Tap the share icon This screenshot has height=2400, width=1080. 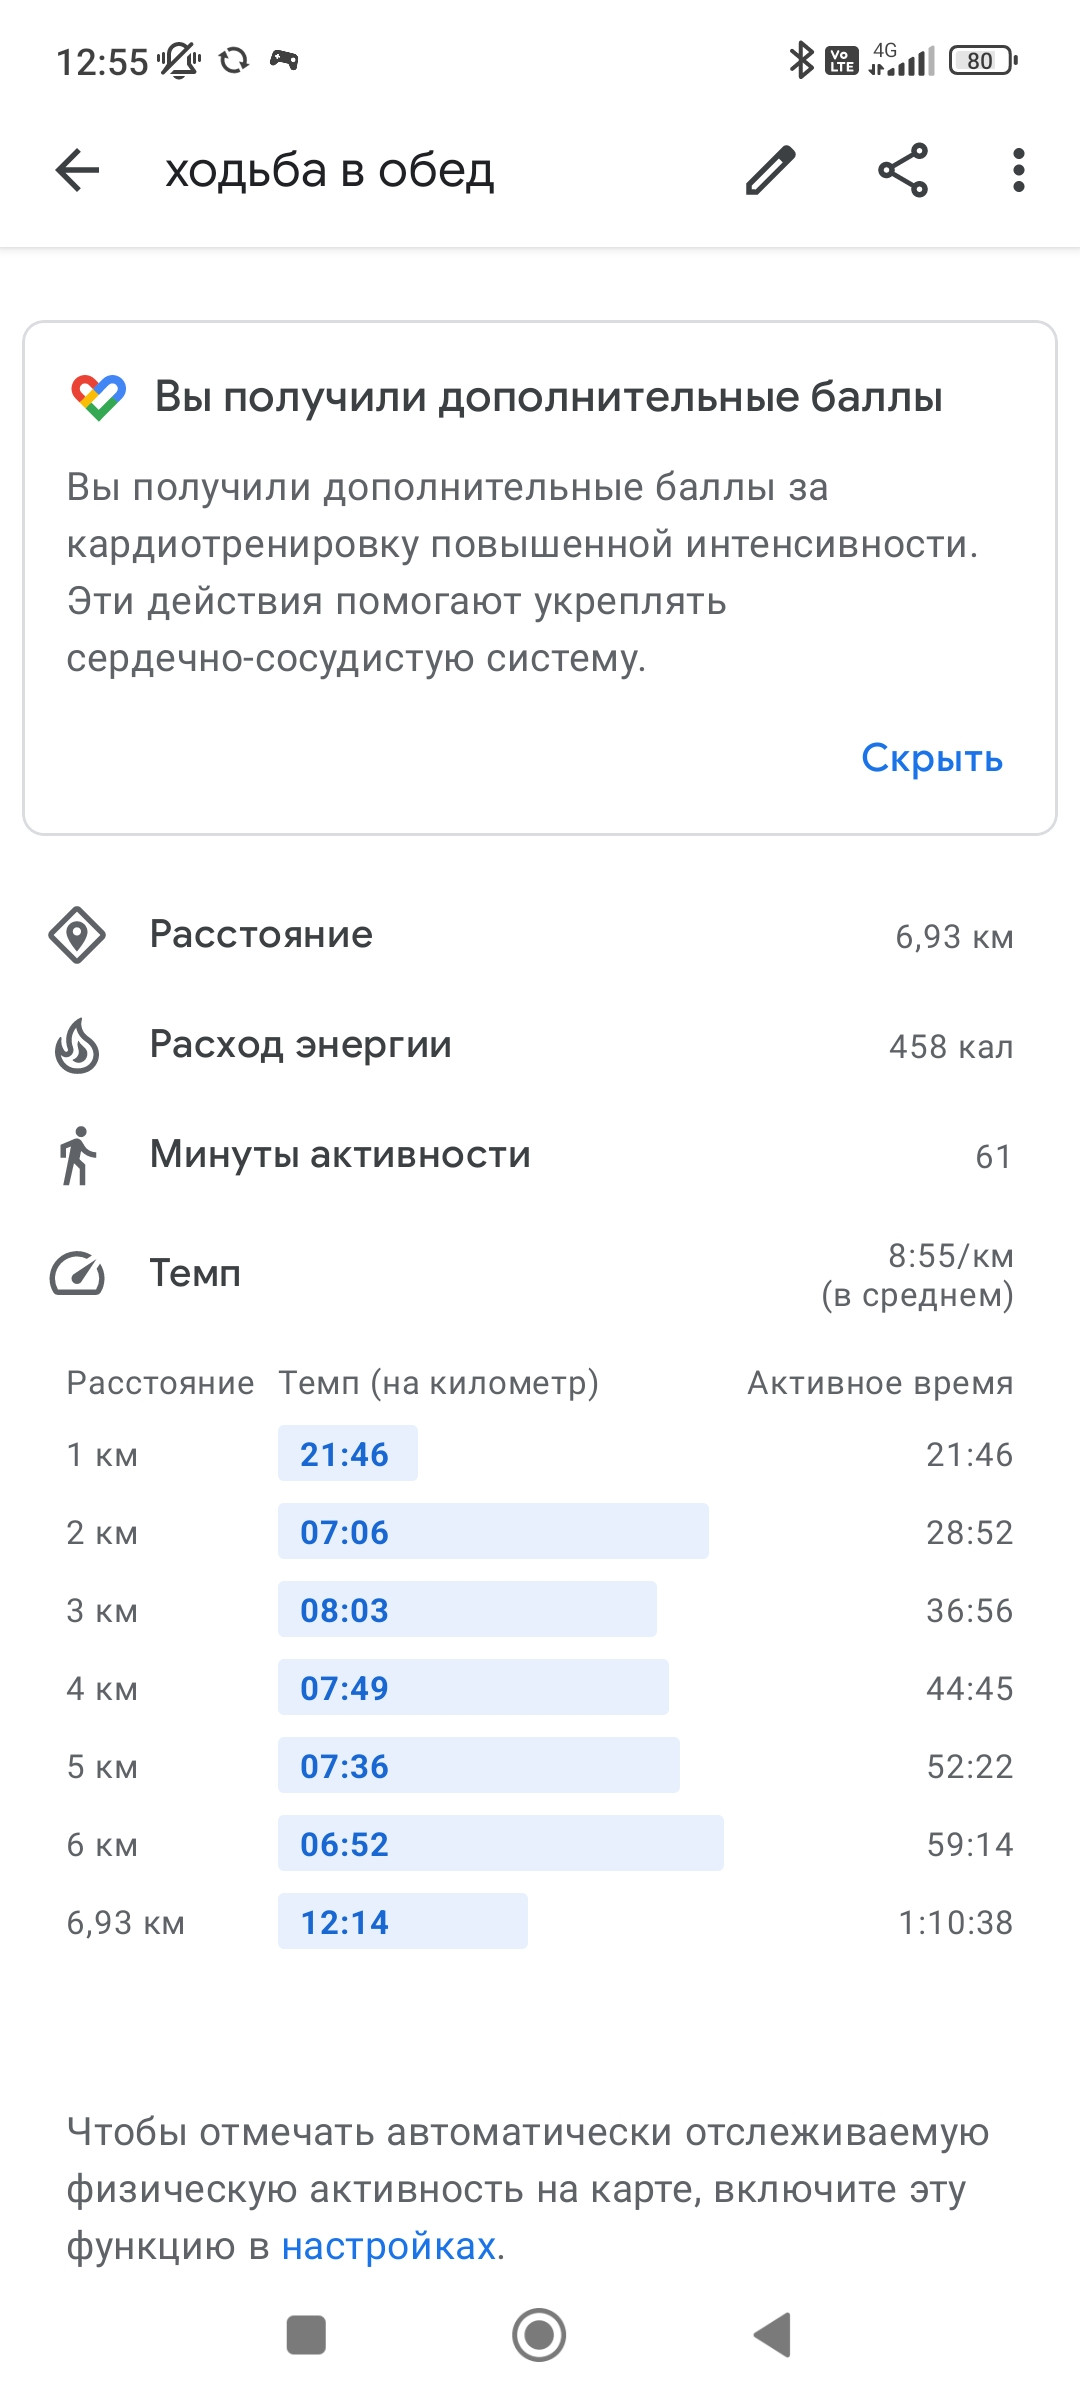click(x=903, y=170)
